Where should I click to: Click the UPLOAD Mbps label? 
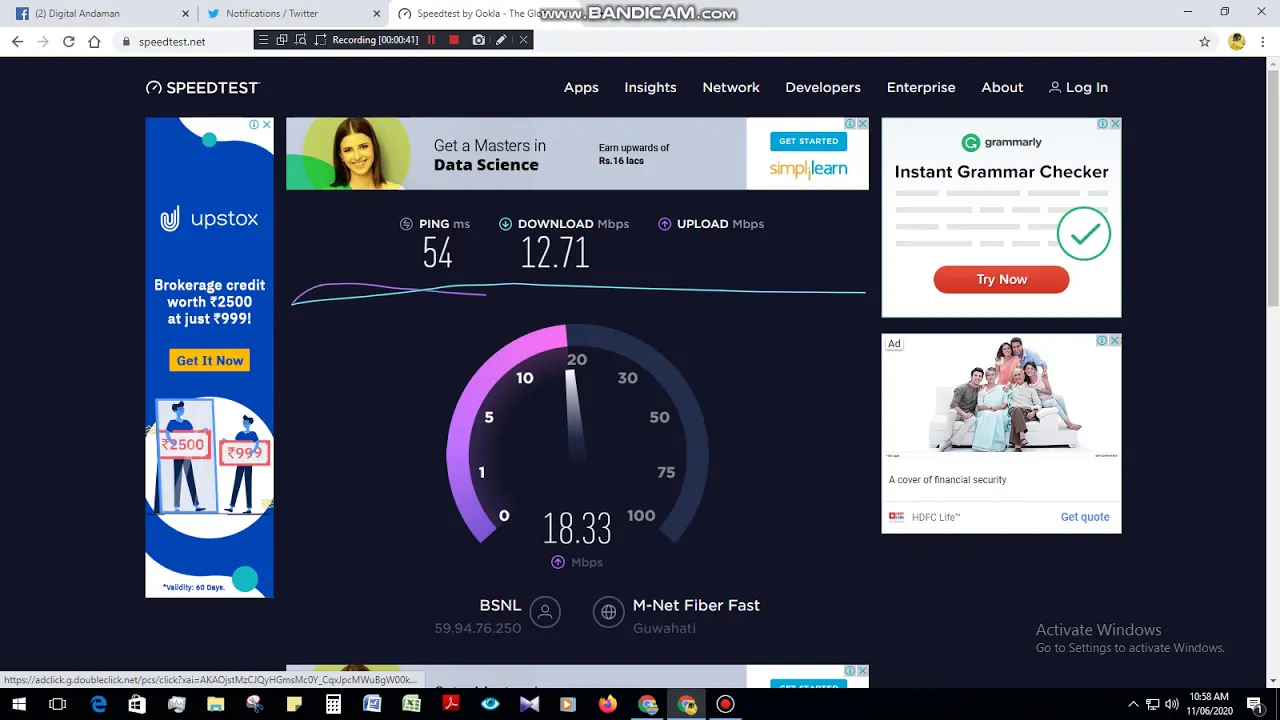coord(711,224)
